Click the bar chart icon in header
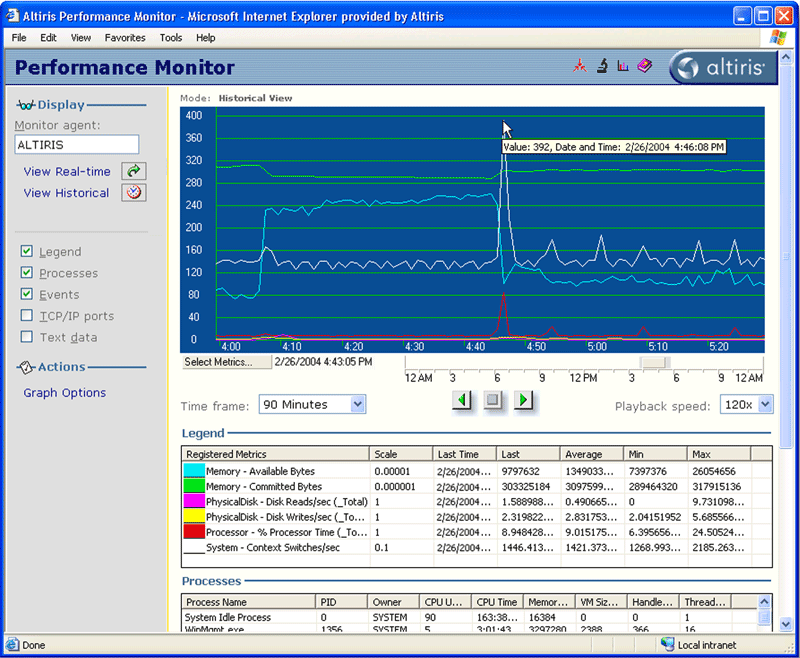 point(623,67)
